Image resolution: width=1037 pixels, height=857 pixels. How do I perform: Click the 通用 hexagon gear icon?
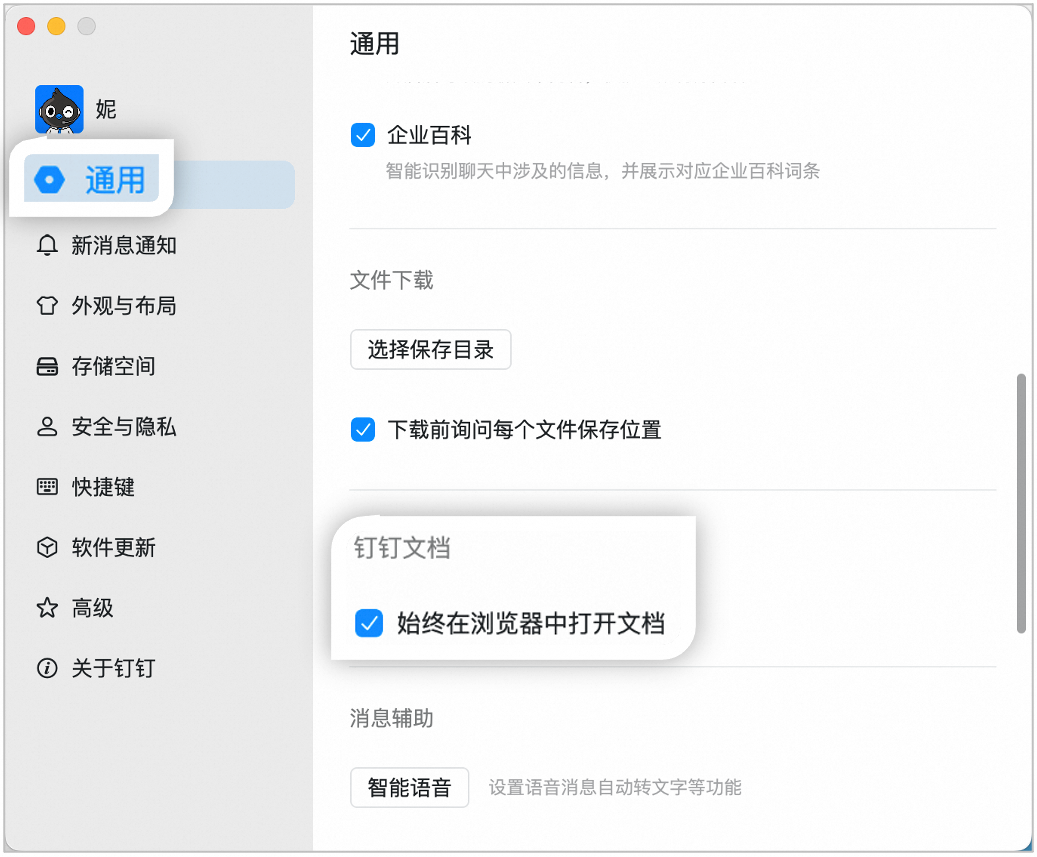[50, 179]
